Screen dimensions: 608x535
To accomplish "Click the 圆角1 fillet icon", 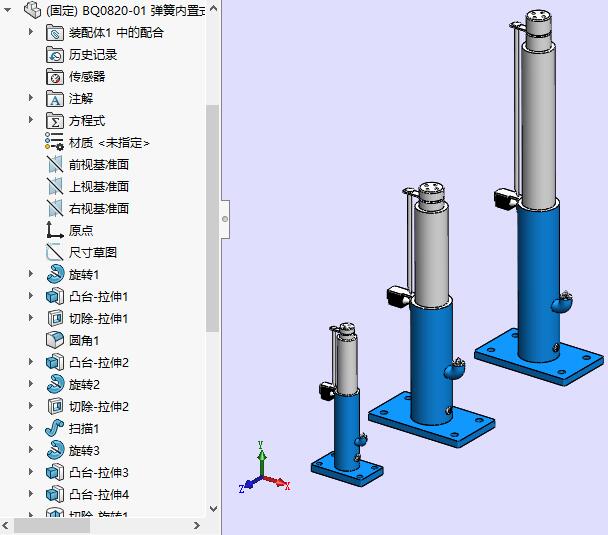I will click(x=55, y=340).
